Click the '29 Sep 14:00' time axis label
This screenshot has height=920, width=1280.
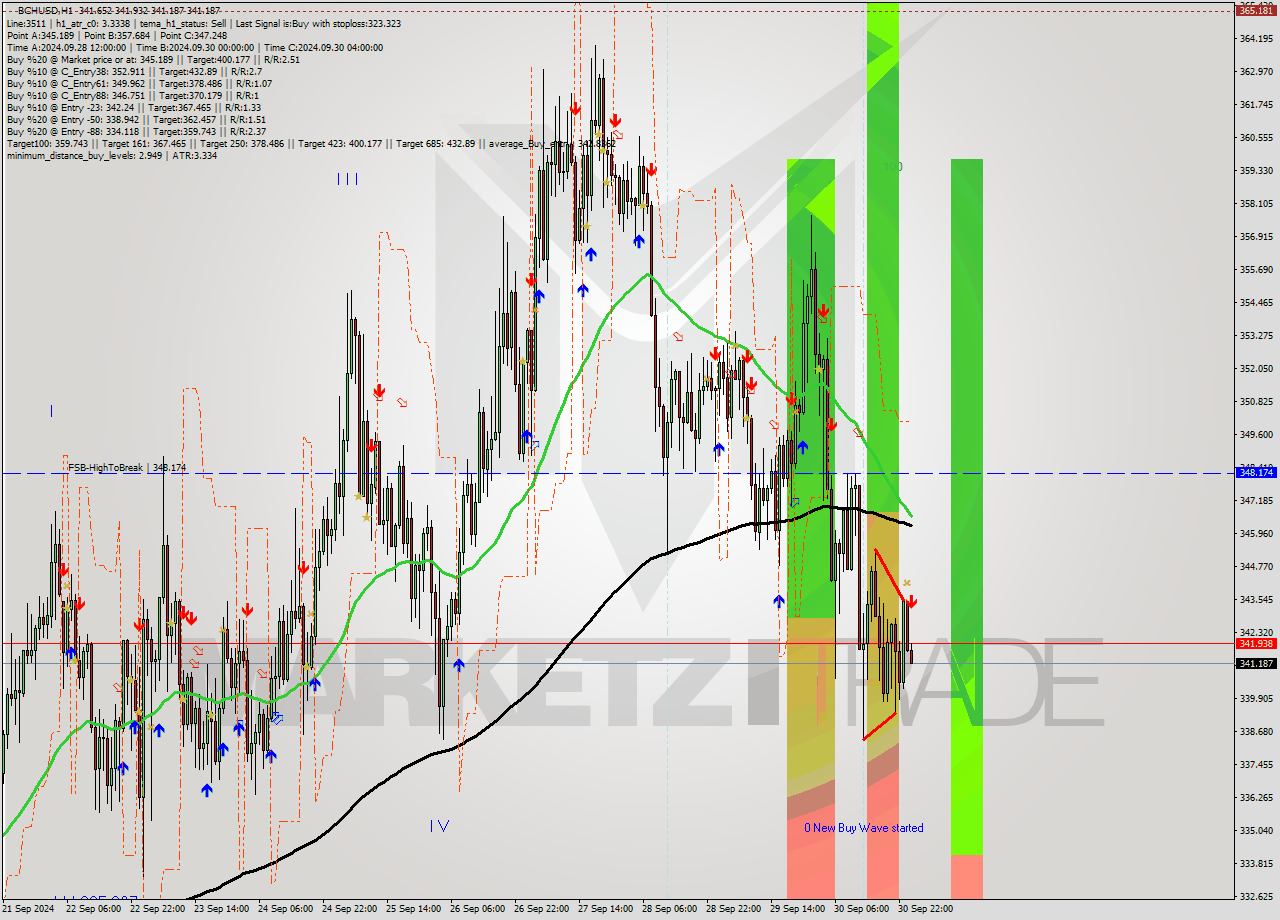(797, 909)
